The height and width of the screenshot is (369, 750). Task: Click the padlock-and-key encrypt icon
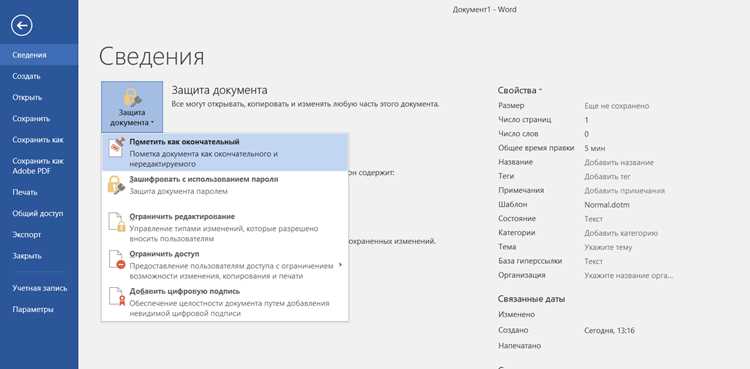pyautogui.click(x=116, y=185)
